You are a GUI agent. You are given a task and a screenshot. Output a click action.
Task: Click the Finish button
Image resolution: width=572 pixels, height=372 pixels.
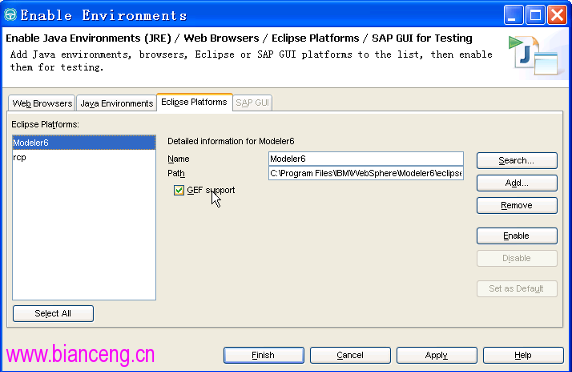[x=264, y=355]
